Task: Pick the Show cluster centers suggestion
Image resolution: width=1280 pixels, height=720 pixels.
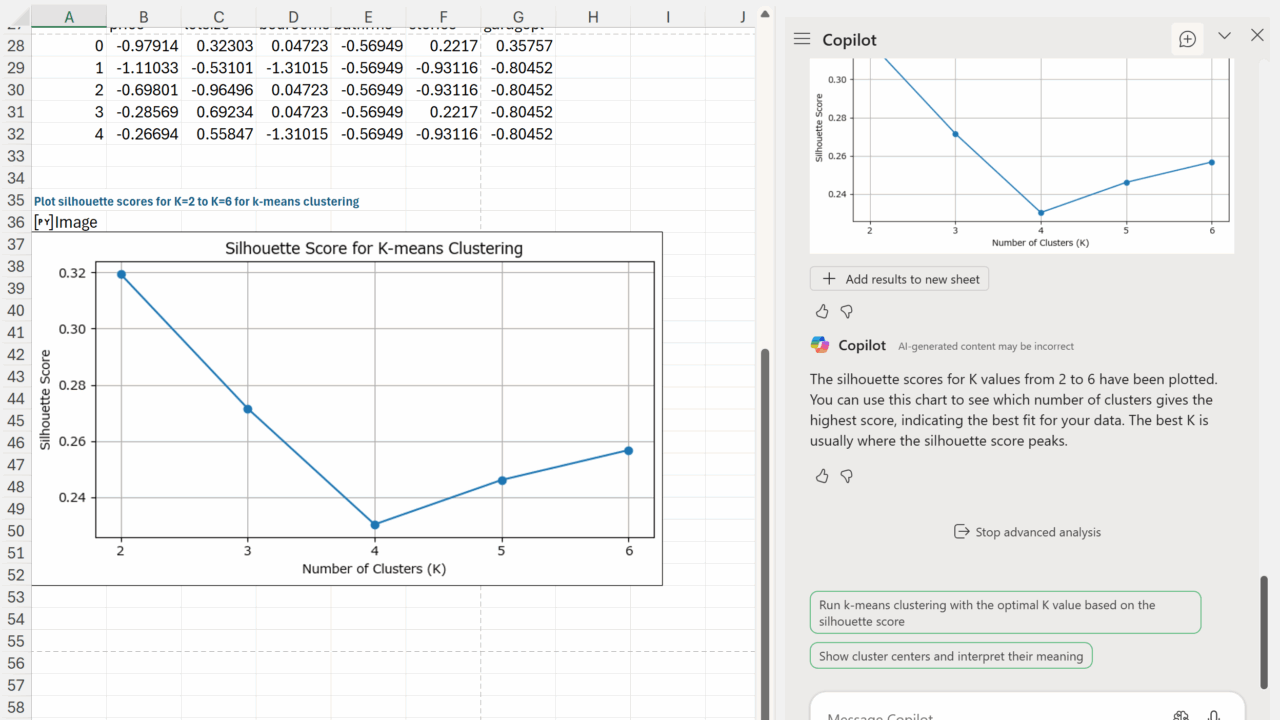Action: (x=950, y=656)
